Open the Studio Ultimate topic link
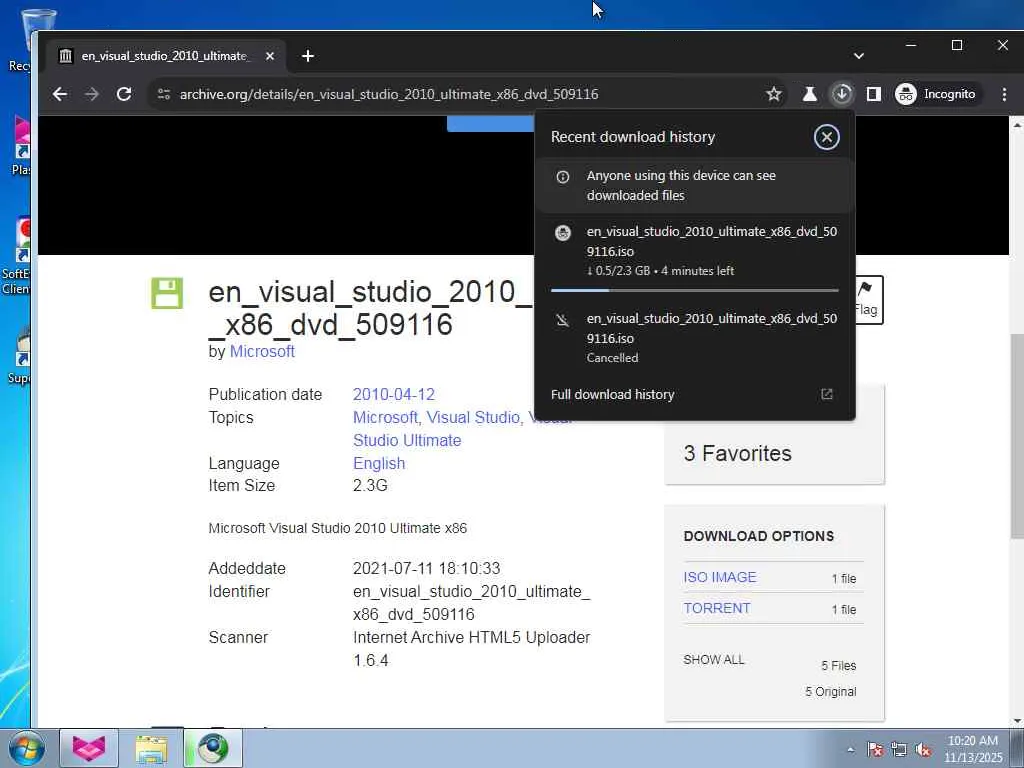Screen dimensions: 1024x768 (407, 440)
